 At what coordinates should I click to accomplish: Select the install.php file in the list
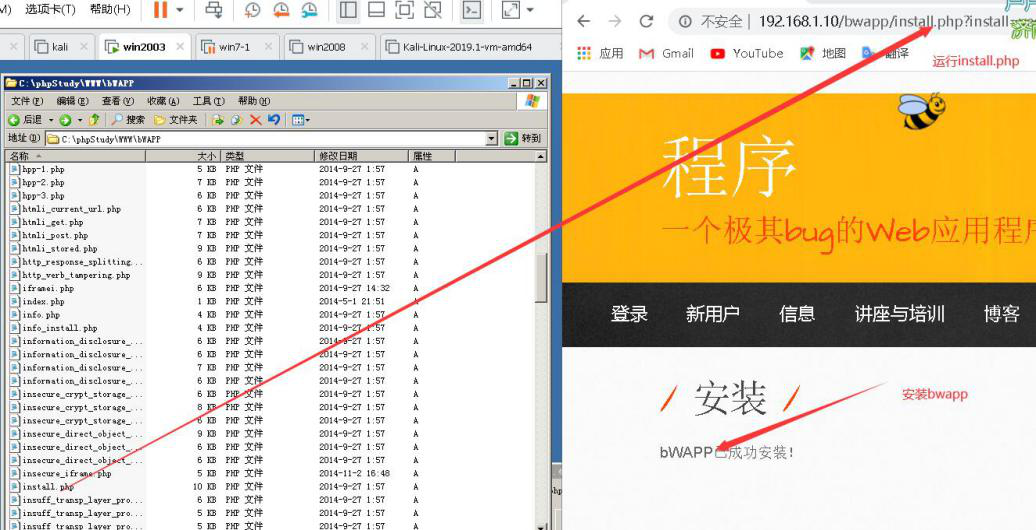[48, 486]
